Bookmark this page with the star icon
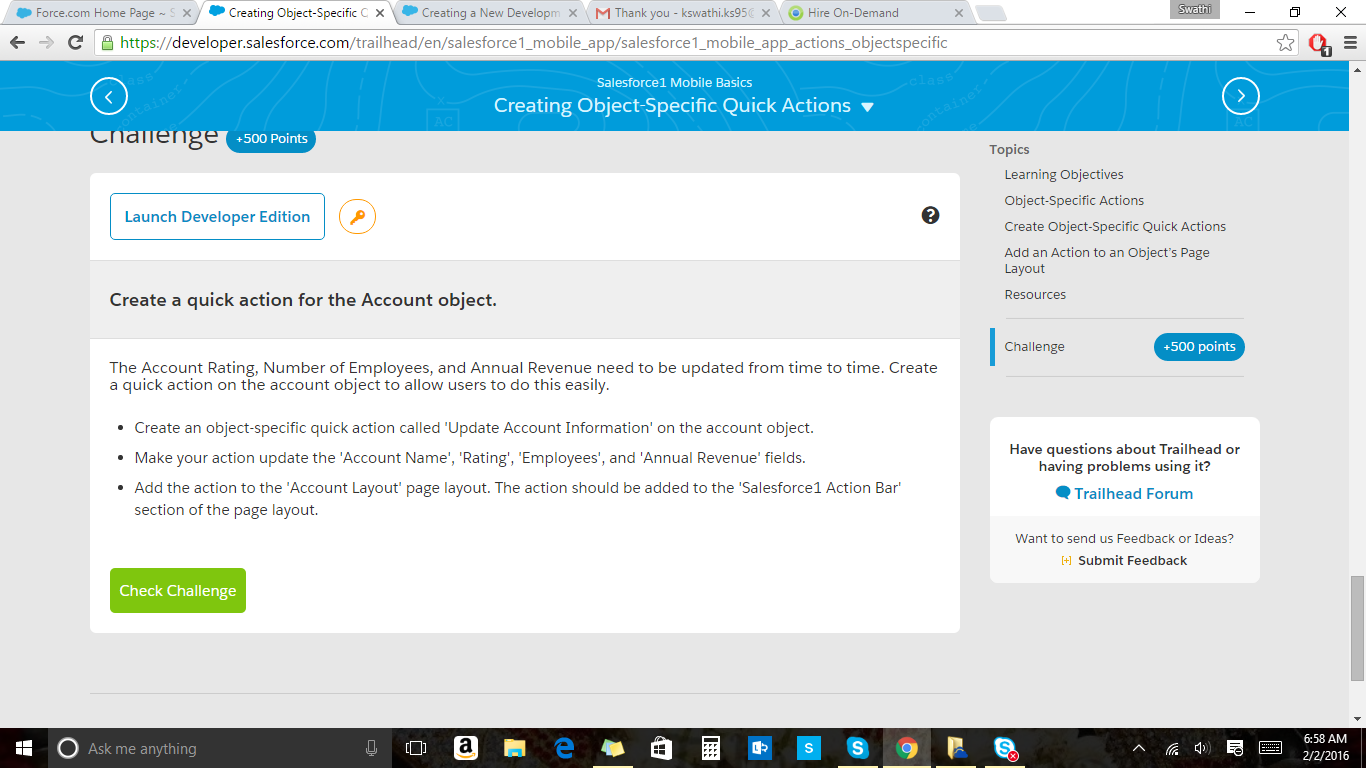 coord(1285,43)
